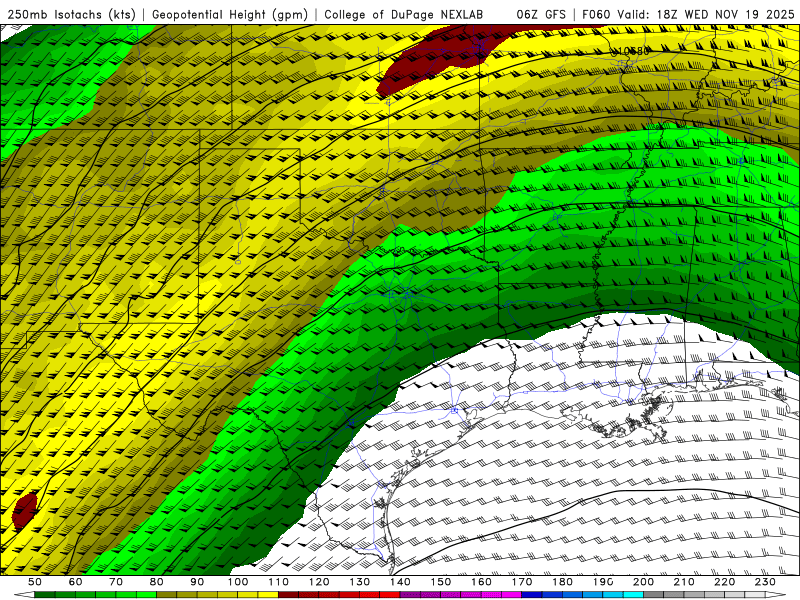800x600 pixels.
Task: Click the '150' label on the color scale
Action: click(441, 582)
